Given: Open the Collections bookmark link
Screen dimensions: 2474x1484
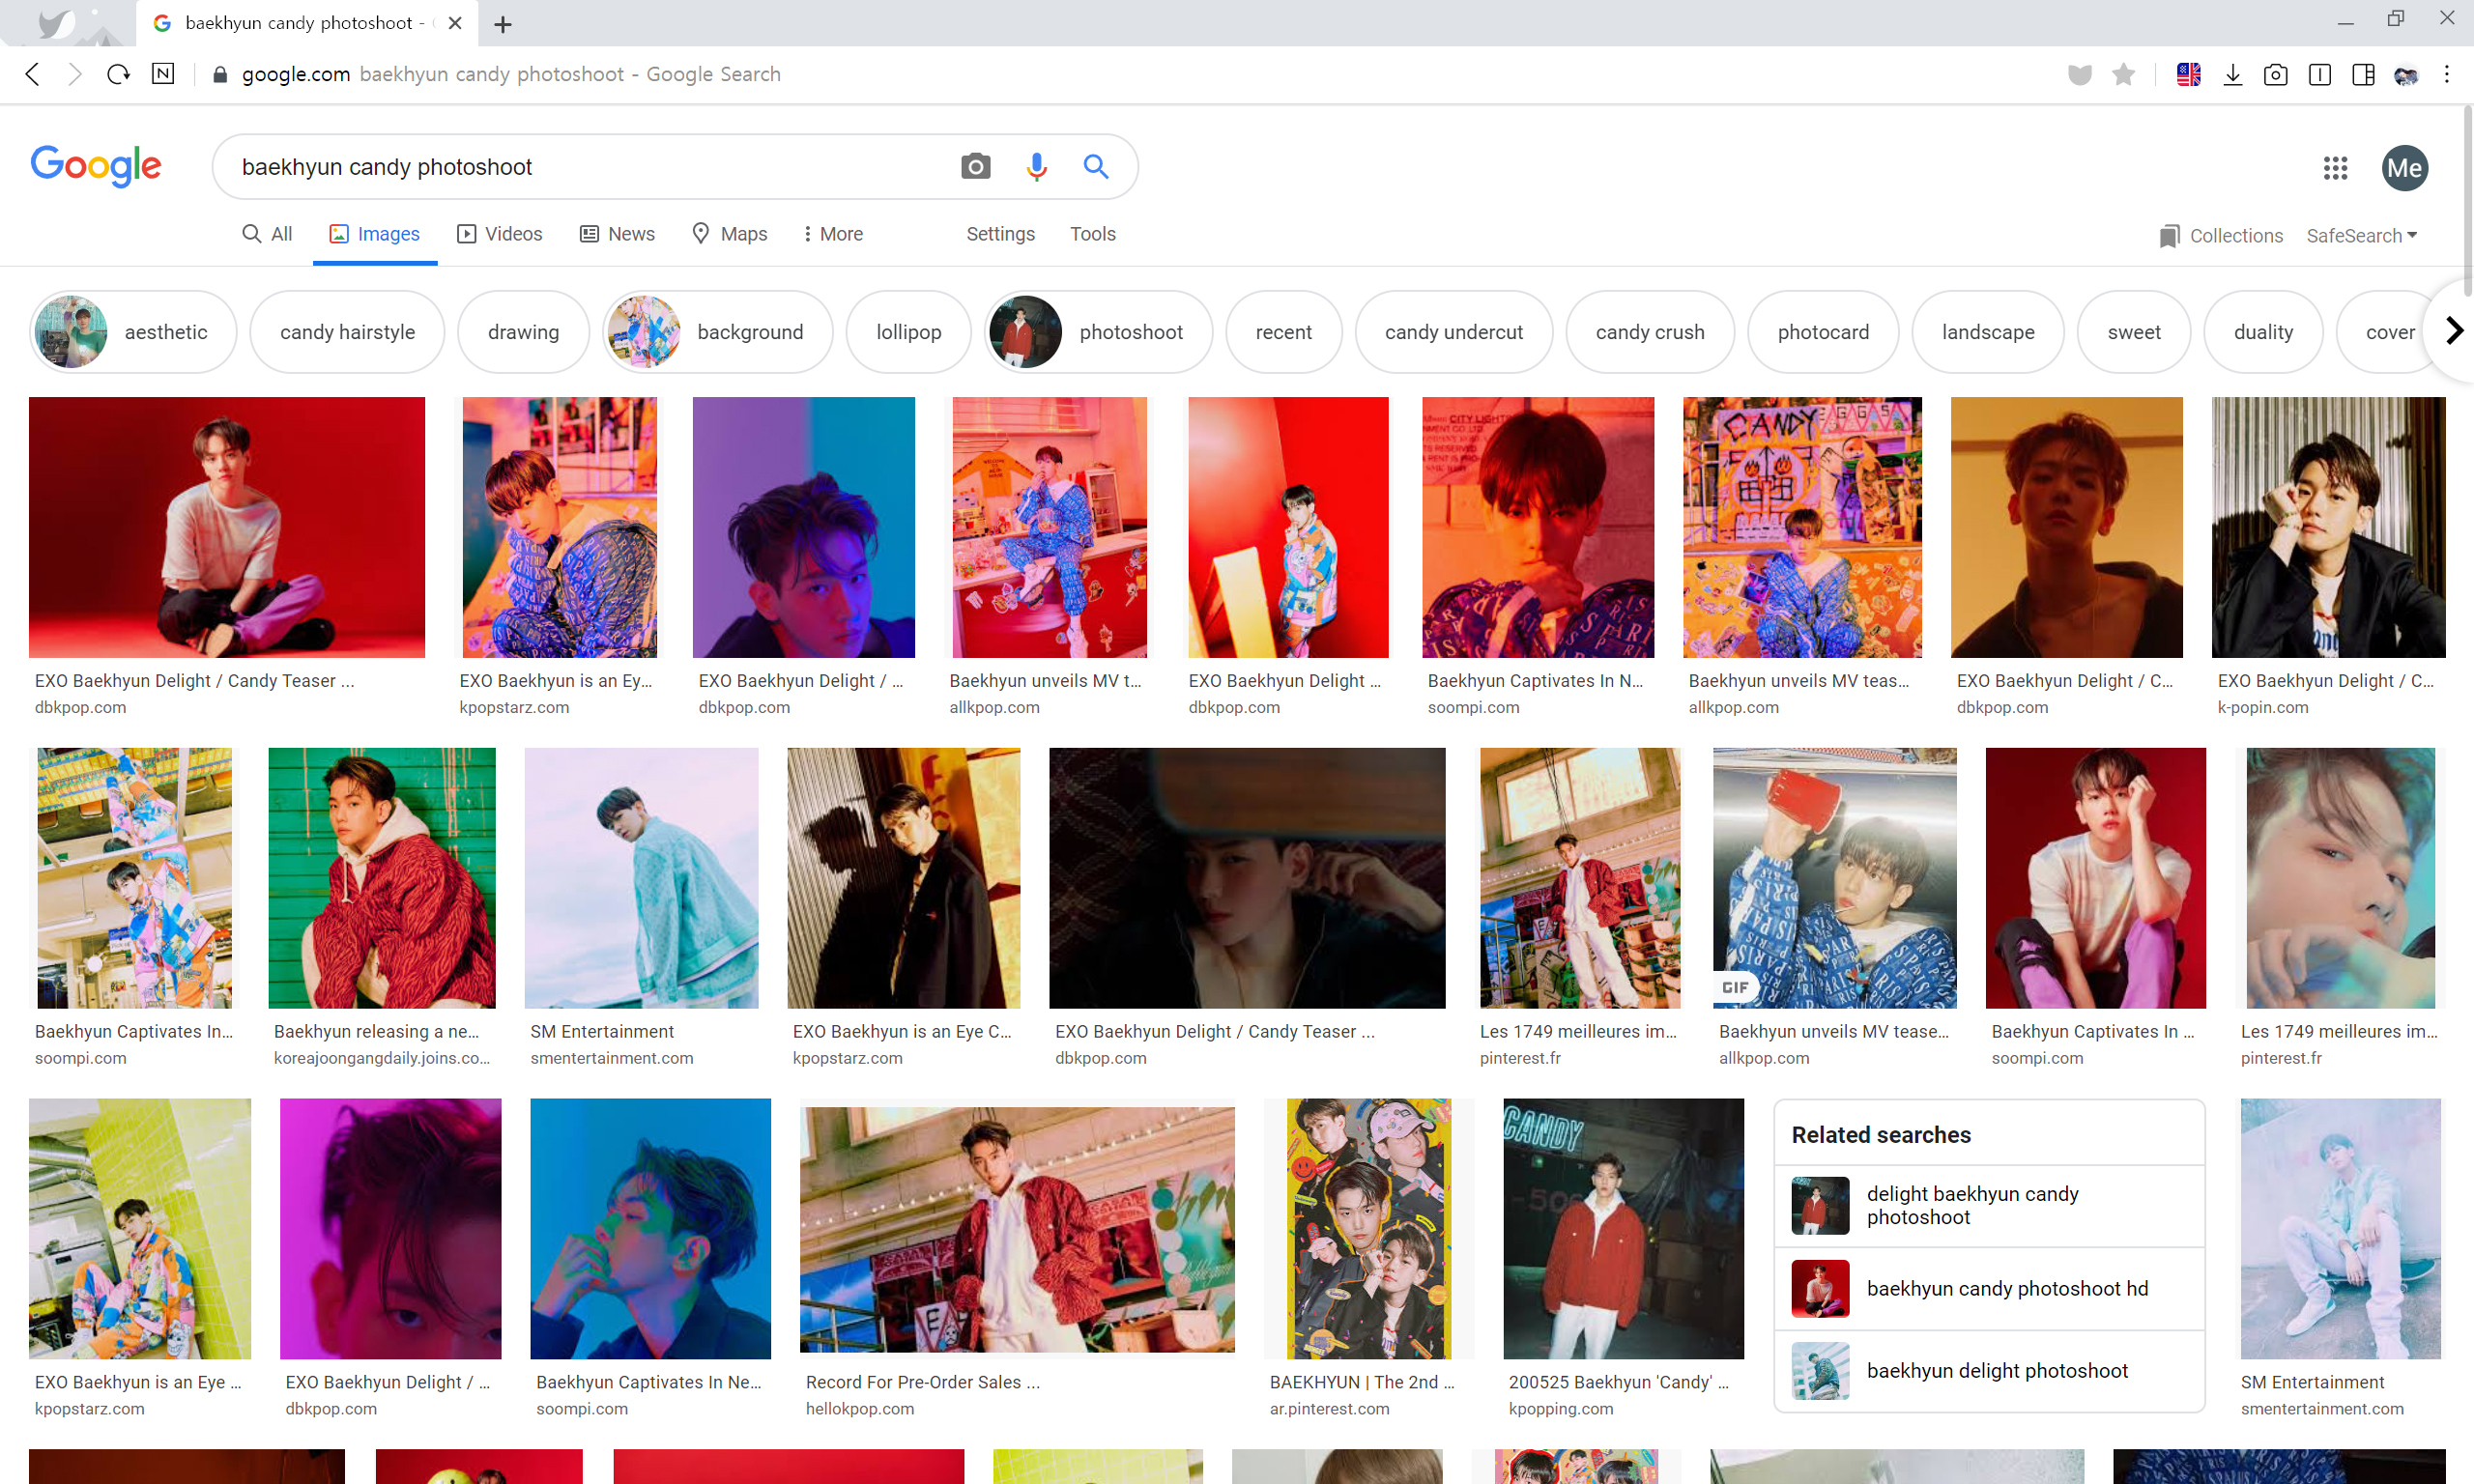Looking at the screenshot, I should pos(2221,236).
